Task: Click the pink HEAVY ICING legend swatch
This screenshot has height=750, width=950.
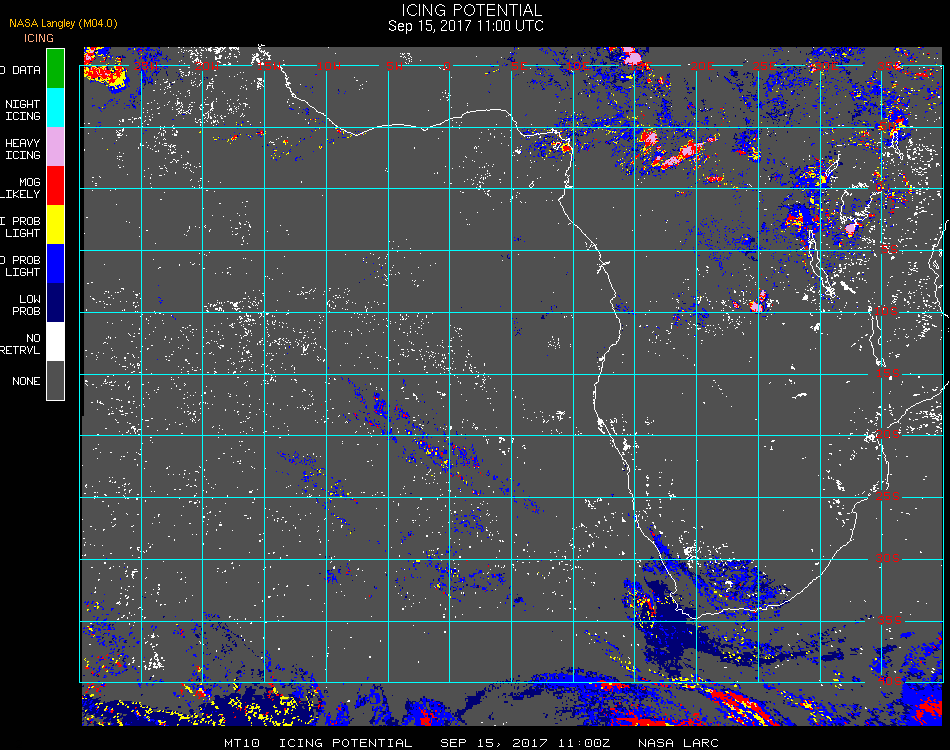Action: (x=55, y=146)
